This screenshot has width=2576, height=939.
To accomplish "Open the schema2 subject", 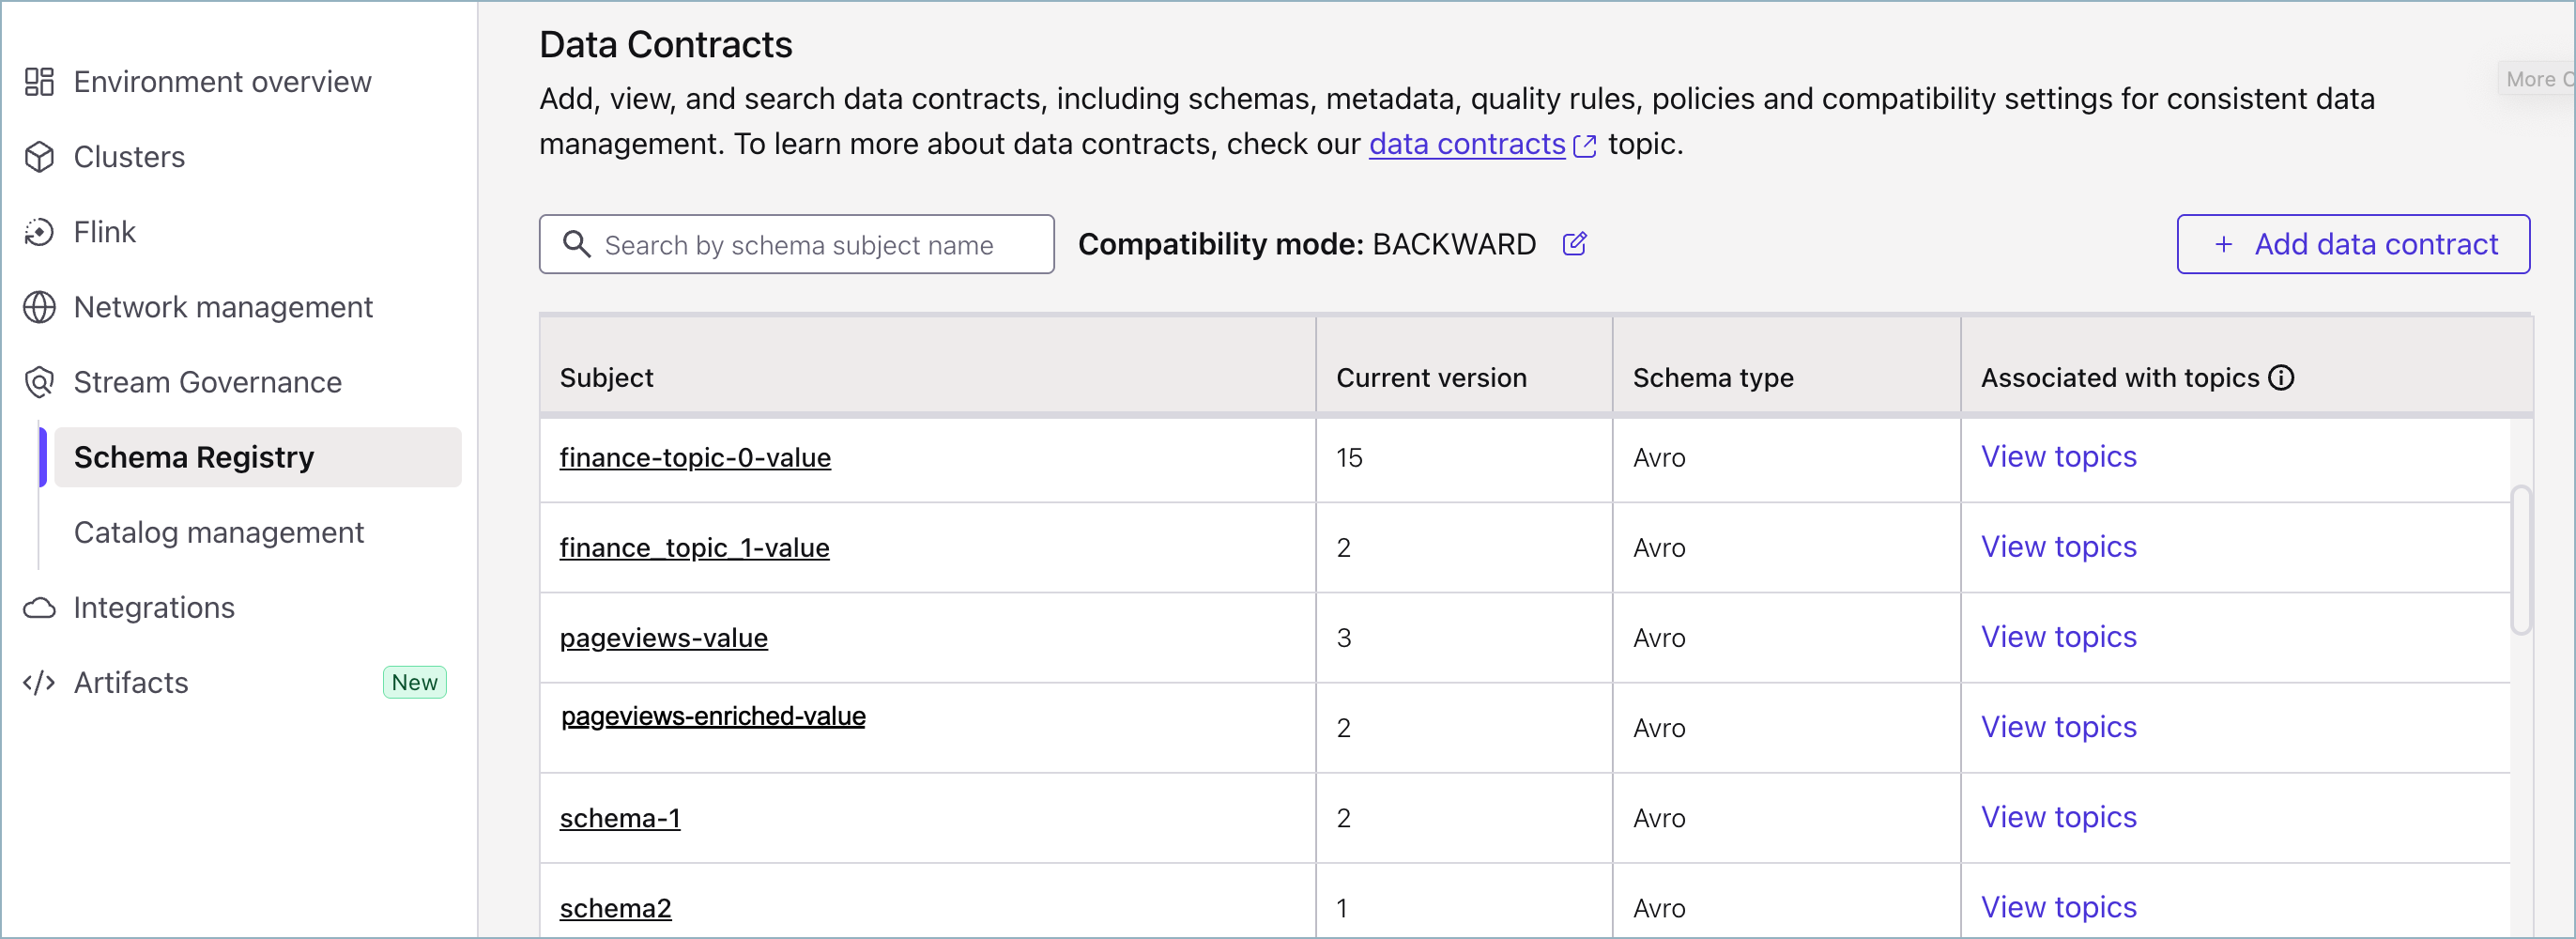I will click(x=615, y=908).
